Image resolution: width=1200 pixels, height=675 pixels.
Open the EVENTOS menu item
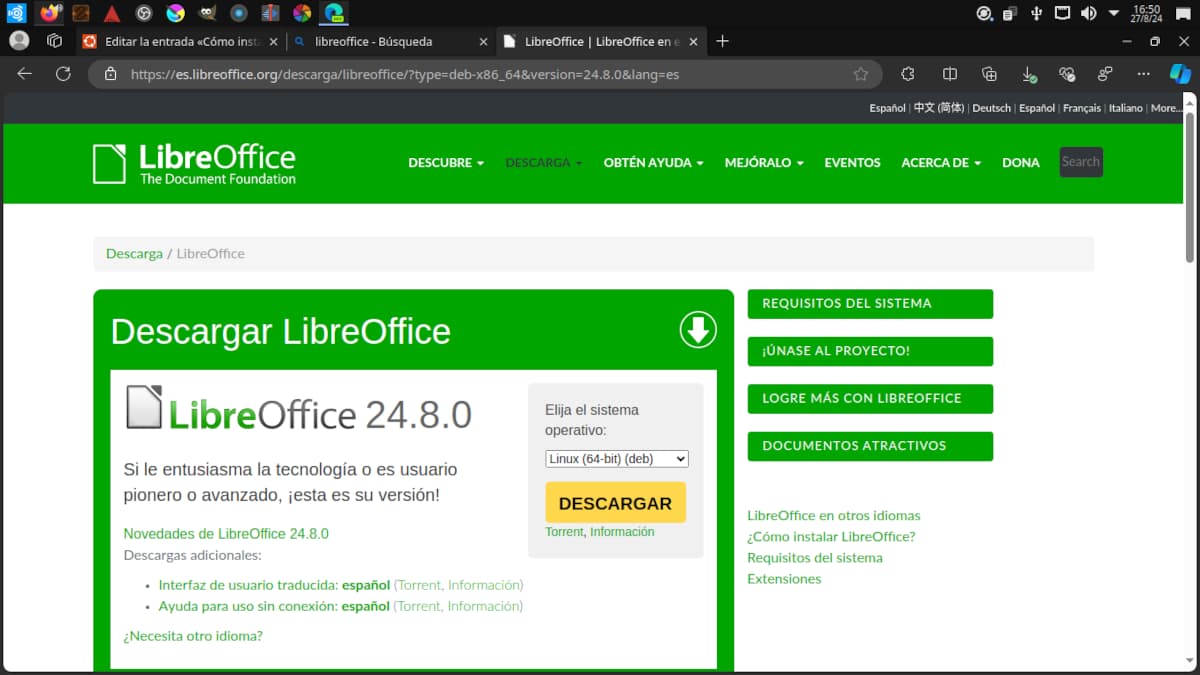click(852, 163)
